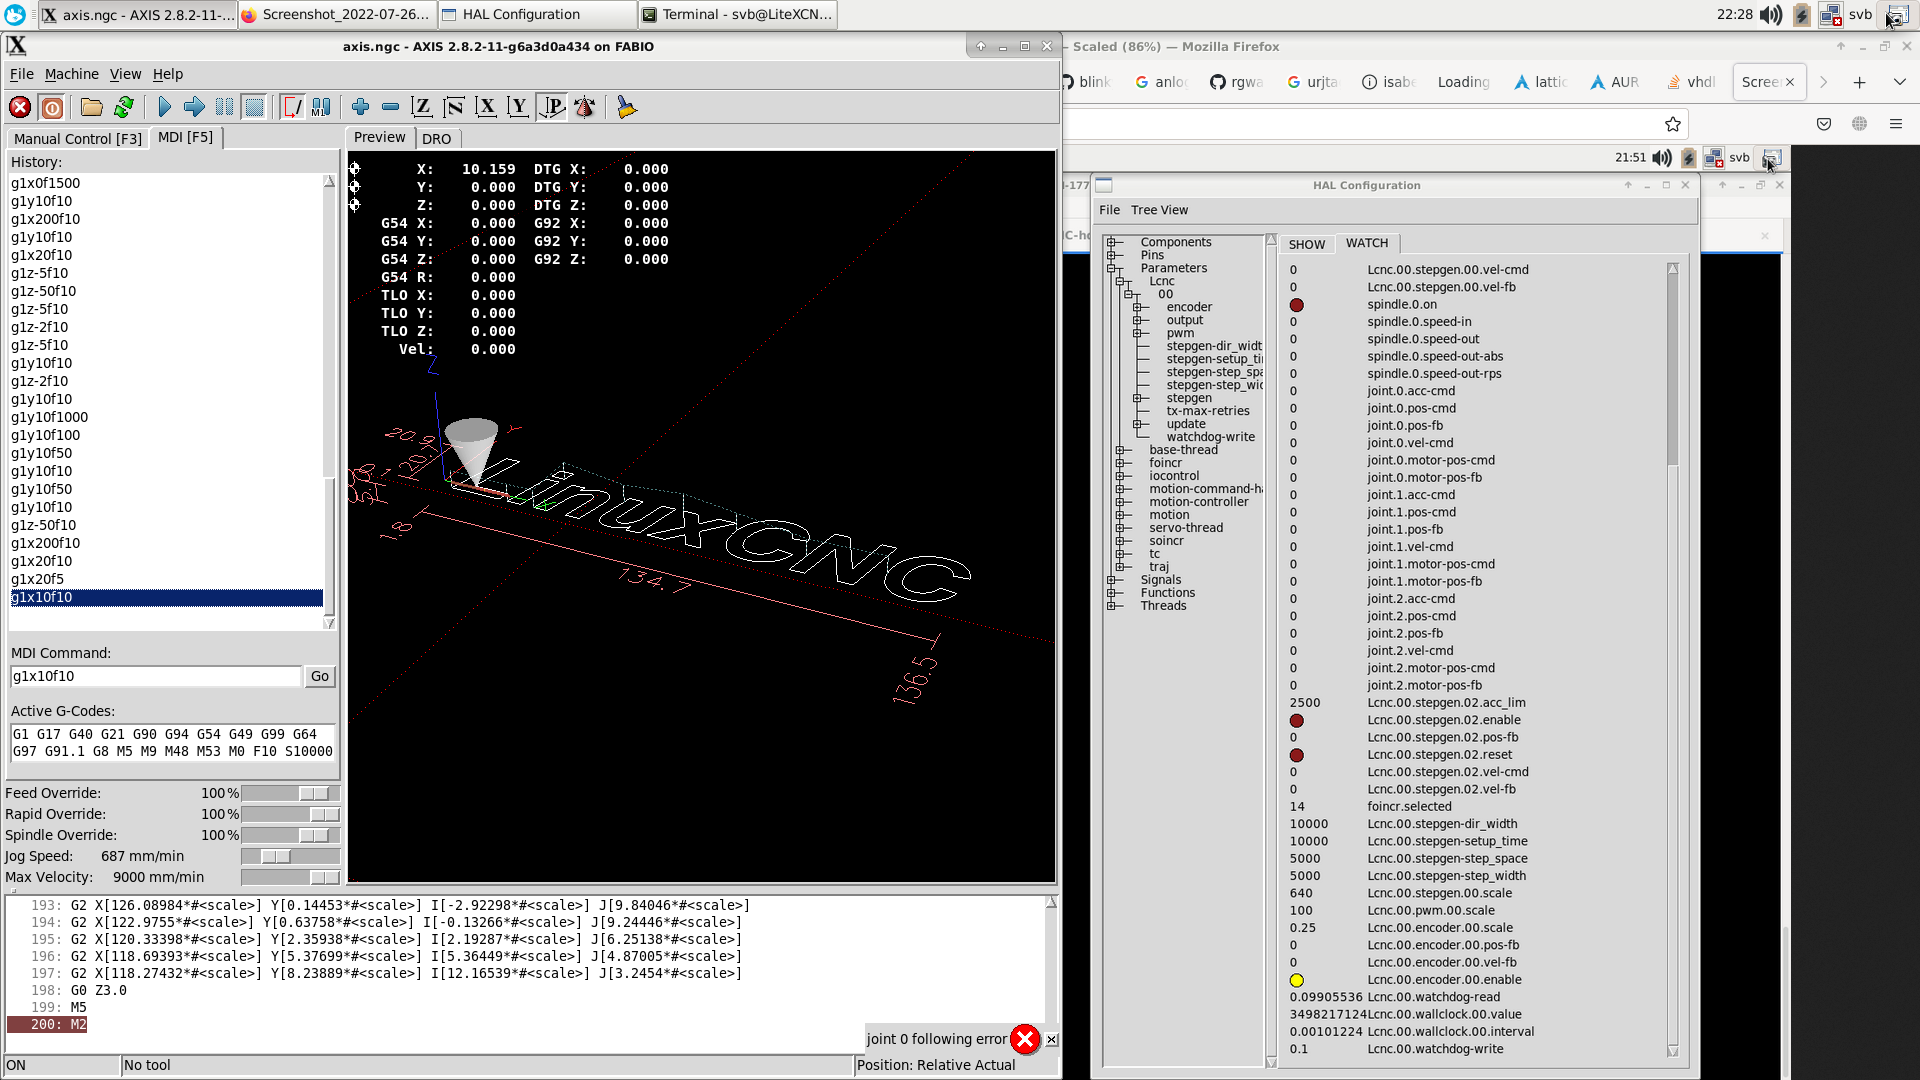Image resolution: width=1920 pixels, height=1080 pixels.
Task: Select Preview tab
Action: 380,137
